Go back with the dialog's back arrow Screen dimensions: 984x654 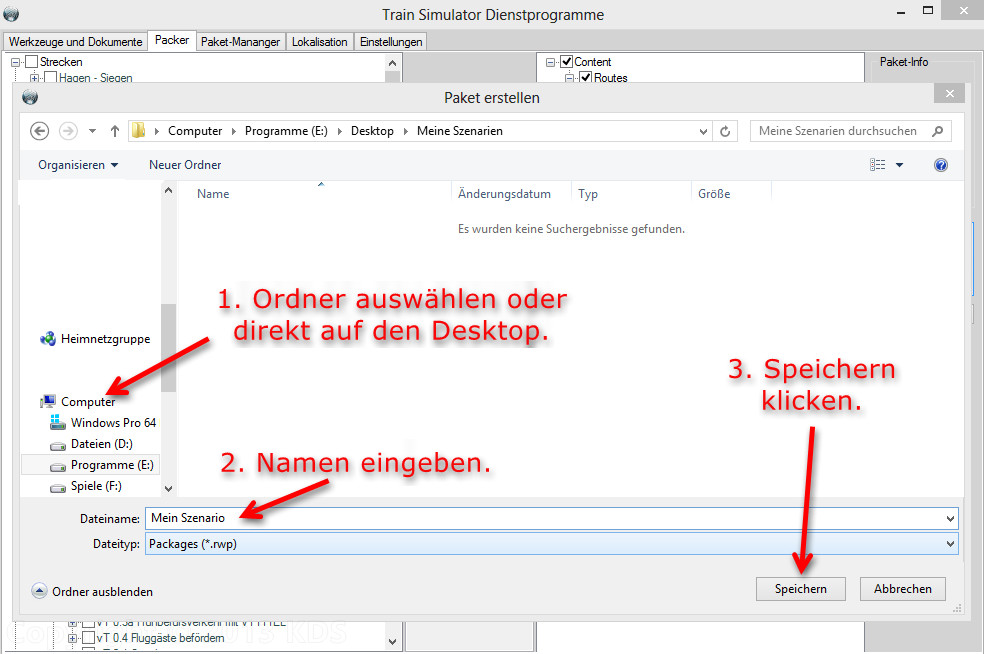pos(40,131)
